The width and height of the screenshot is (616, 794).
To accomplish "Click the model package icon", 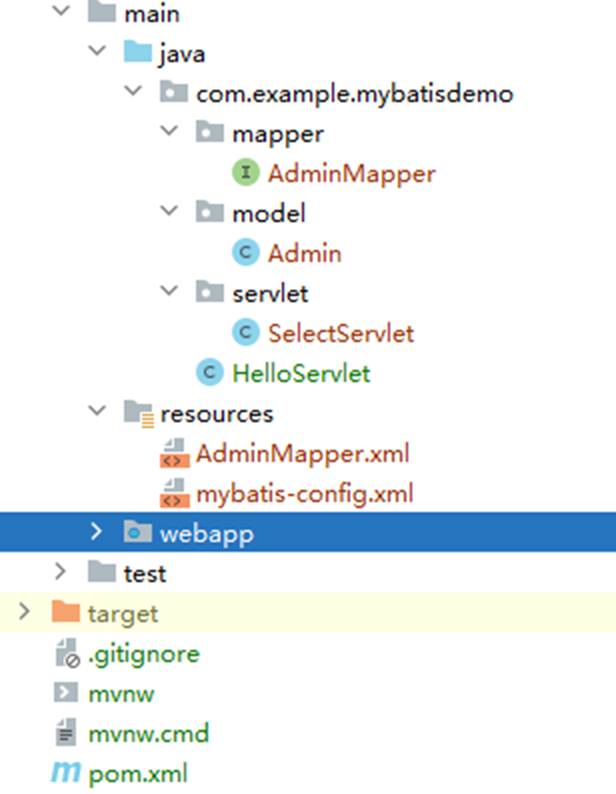I will tap(210, 212).
